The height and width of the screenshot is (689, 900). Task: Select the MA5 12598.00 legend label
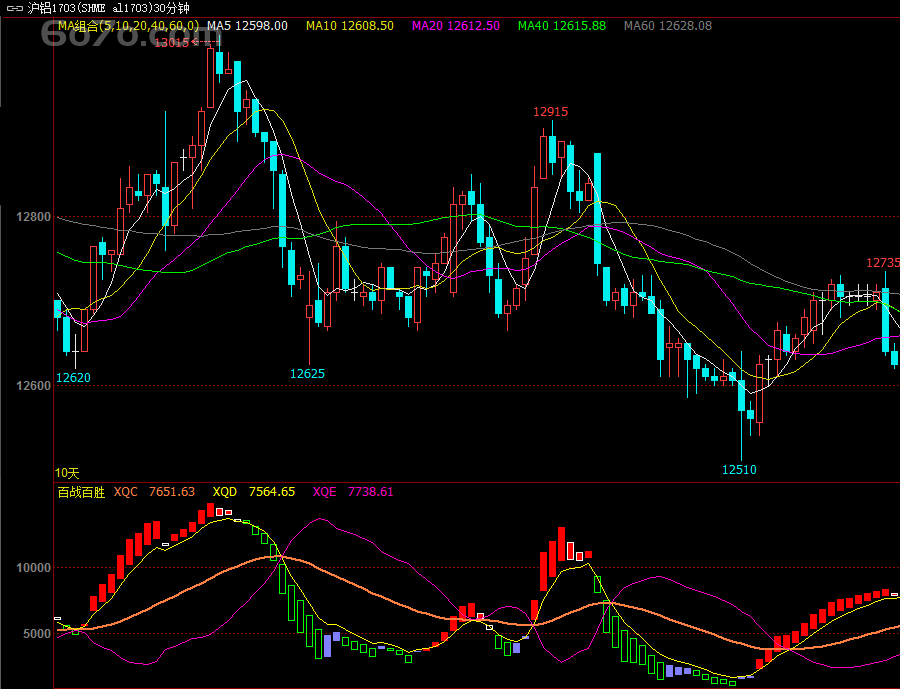(x=247, y=25)
